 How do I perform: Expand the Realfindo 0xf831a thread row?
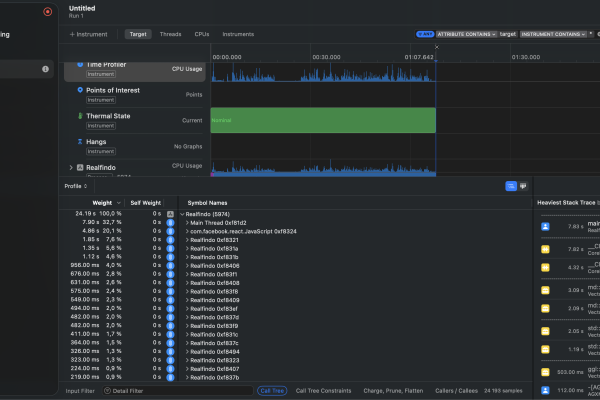(187, 248)
